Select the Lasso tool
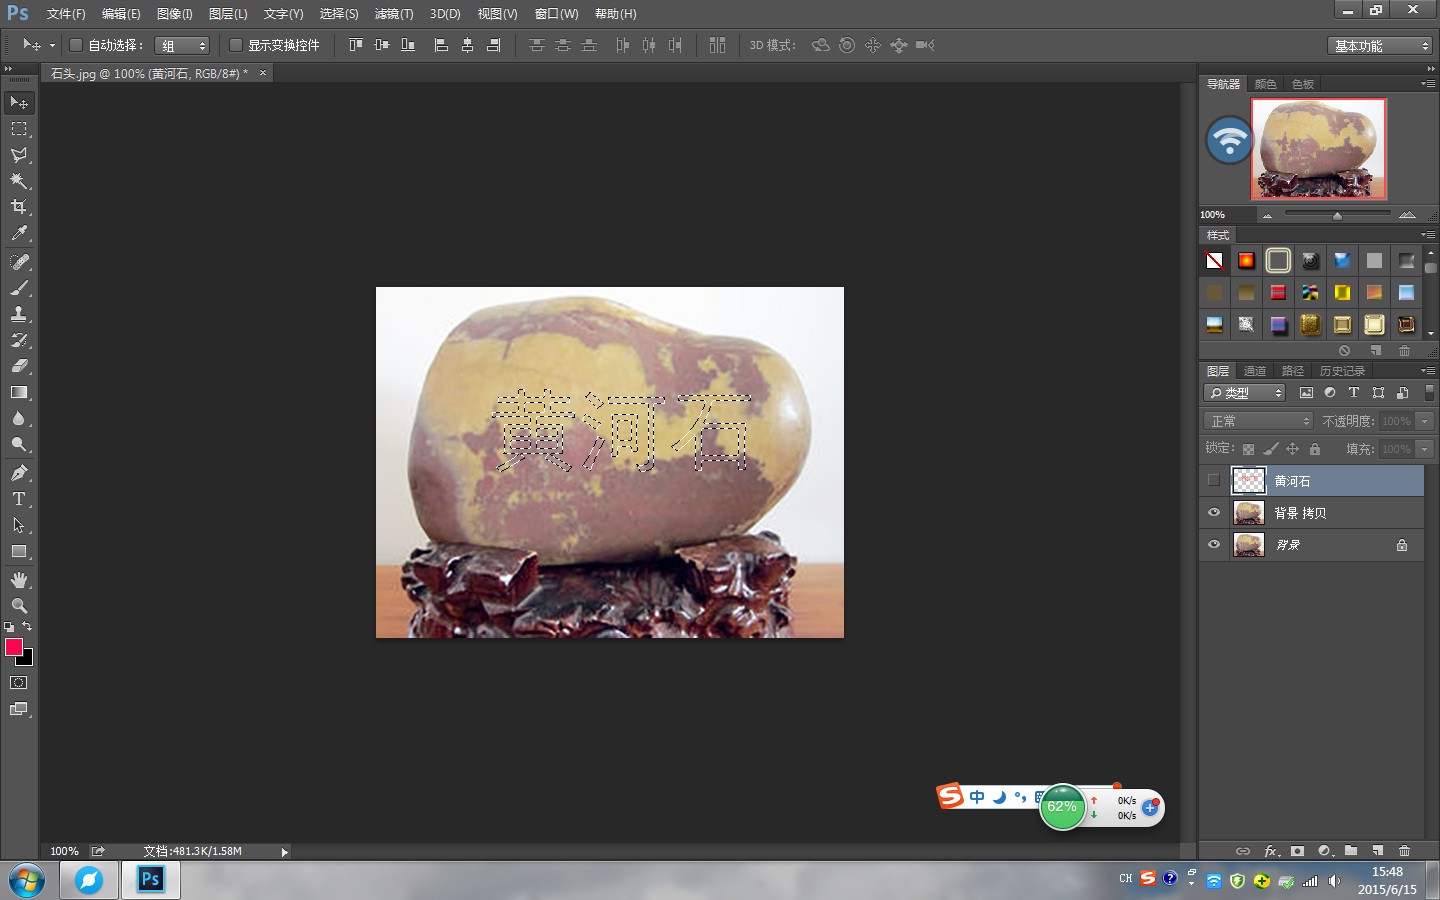Image resolution: width=1440 pixels, height=900 pixels. (x=19, y=155)
